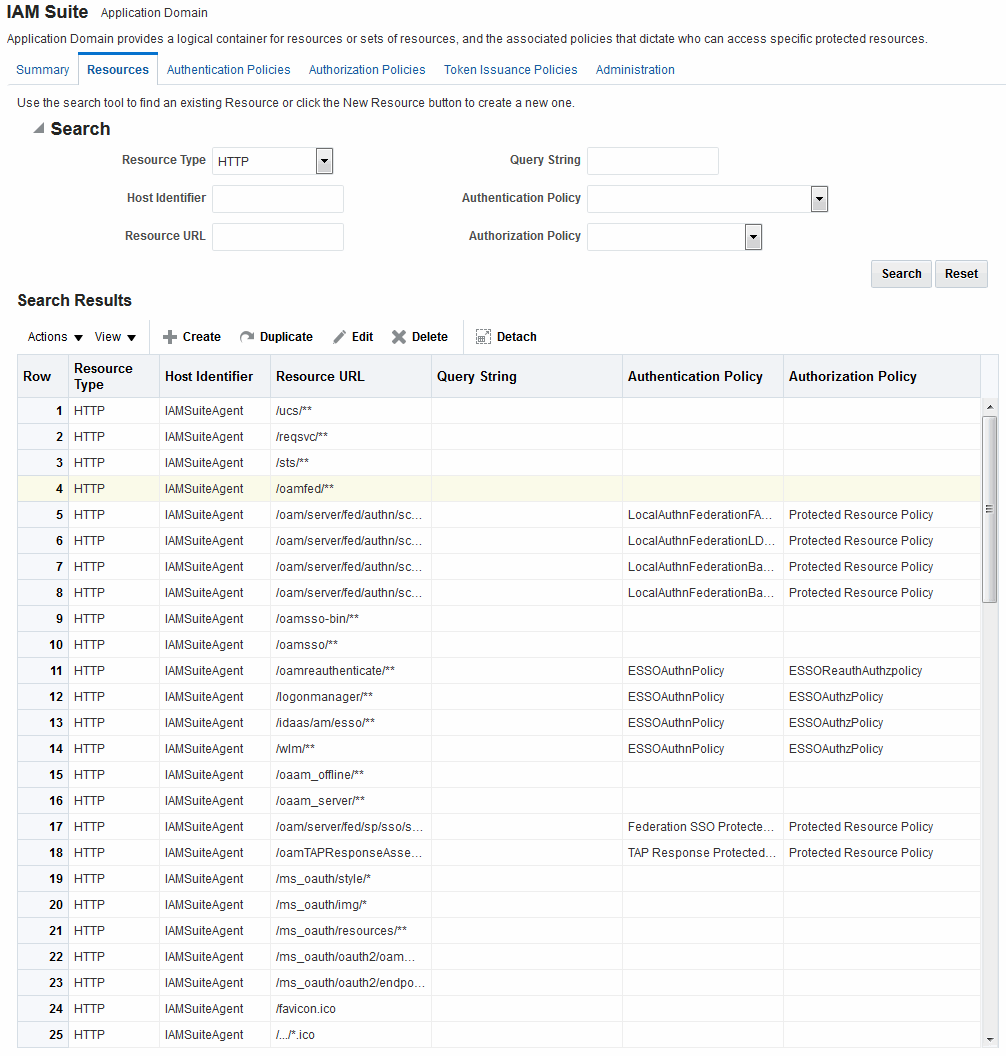This screenshot has width=1006, height=1056.
Task: Focus the Query String search field
Action: (x=652, y=161)
